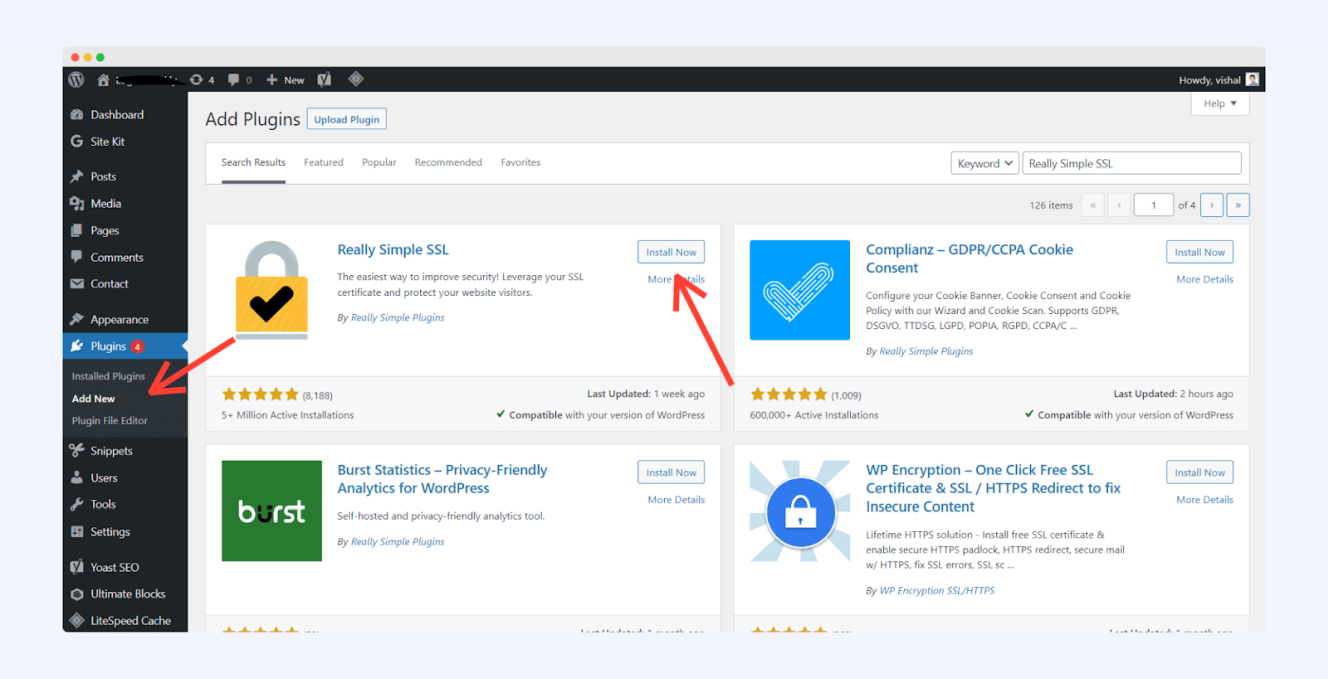The image size is (1328, 679).
Task: Click the WP Encryption blue lock thumbnail
Action: tap(800, 511)
